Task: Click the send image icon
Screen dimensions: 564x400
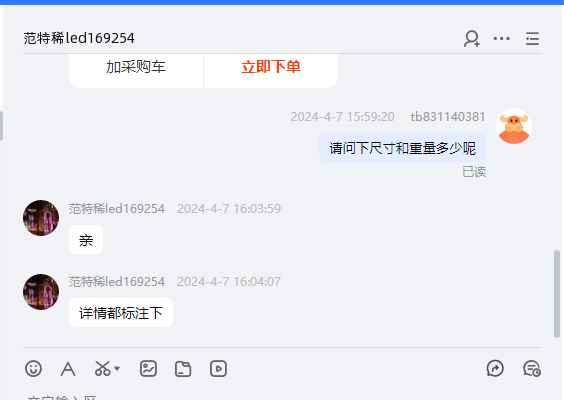Action: [148, 369]
